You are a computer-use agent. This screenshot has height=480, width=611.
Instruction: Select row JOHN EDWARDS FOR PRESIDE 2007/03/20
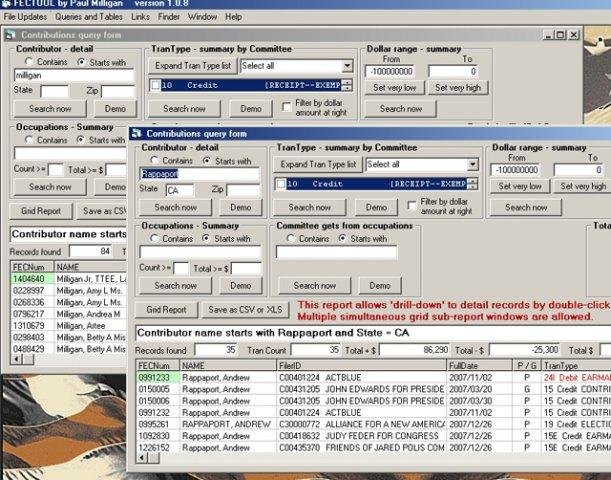373,389
